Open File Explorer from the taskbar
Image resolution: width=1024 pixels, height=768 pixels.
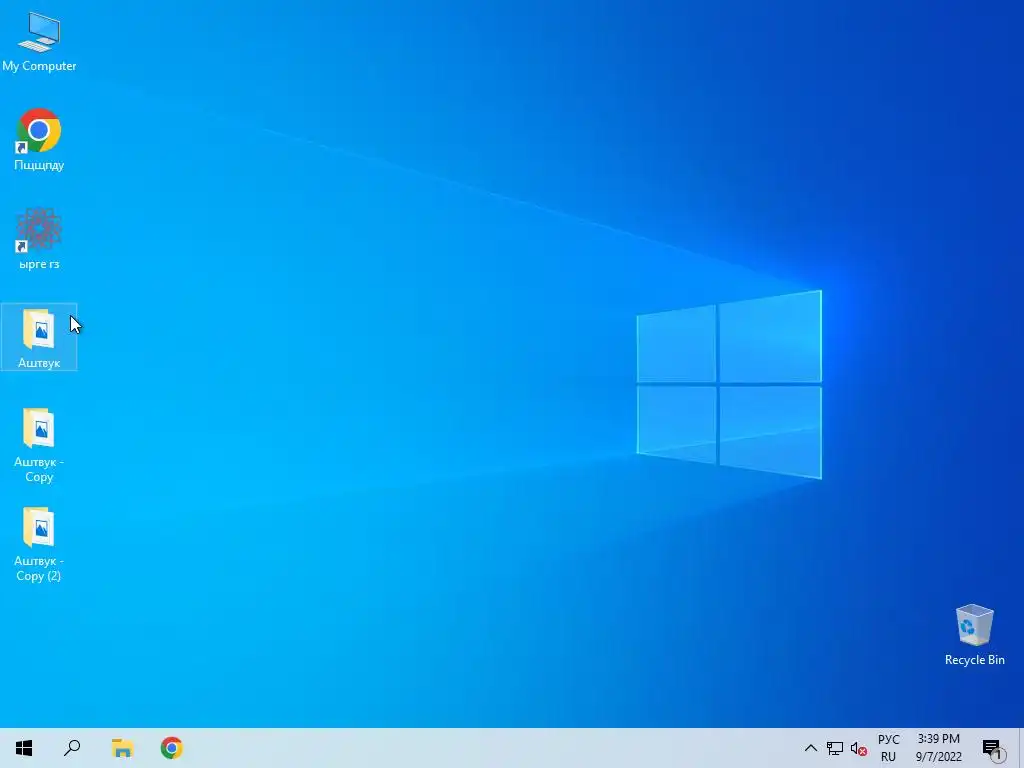pos(122,748)
